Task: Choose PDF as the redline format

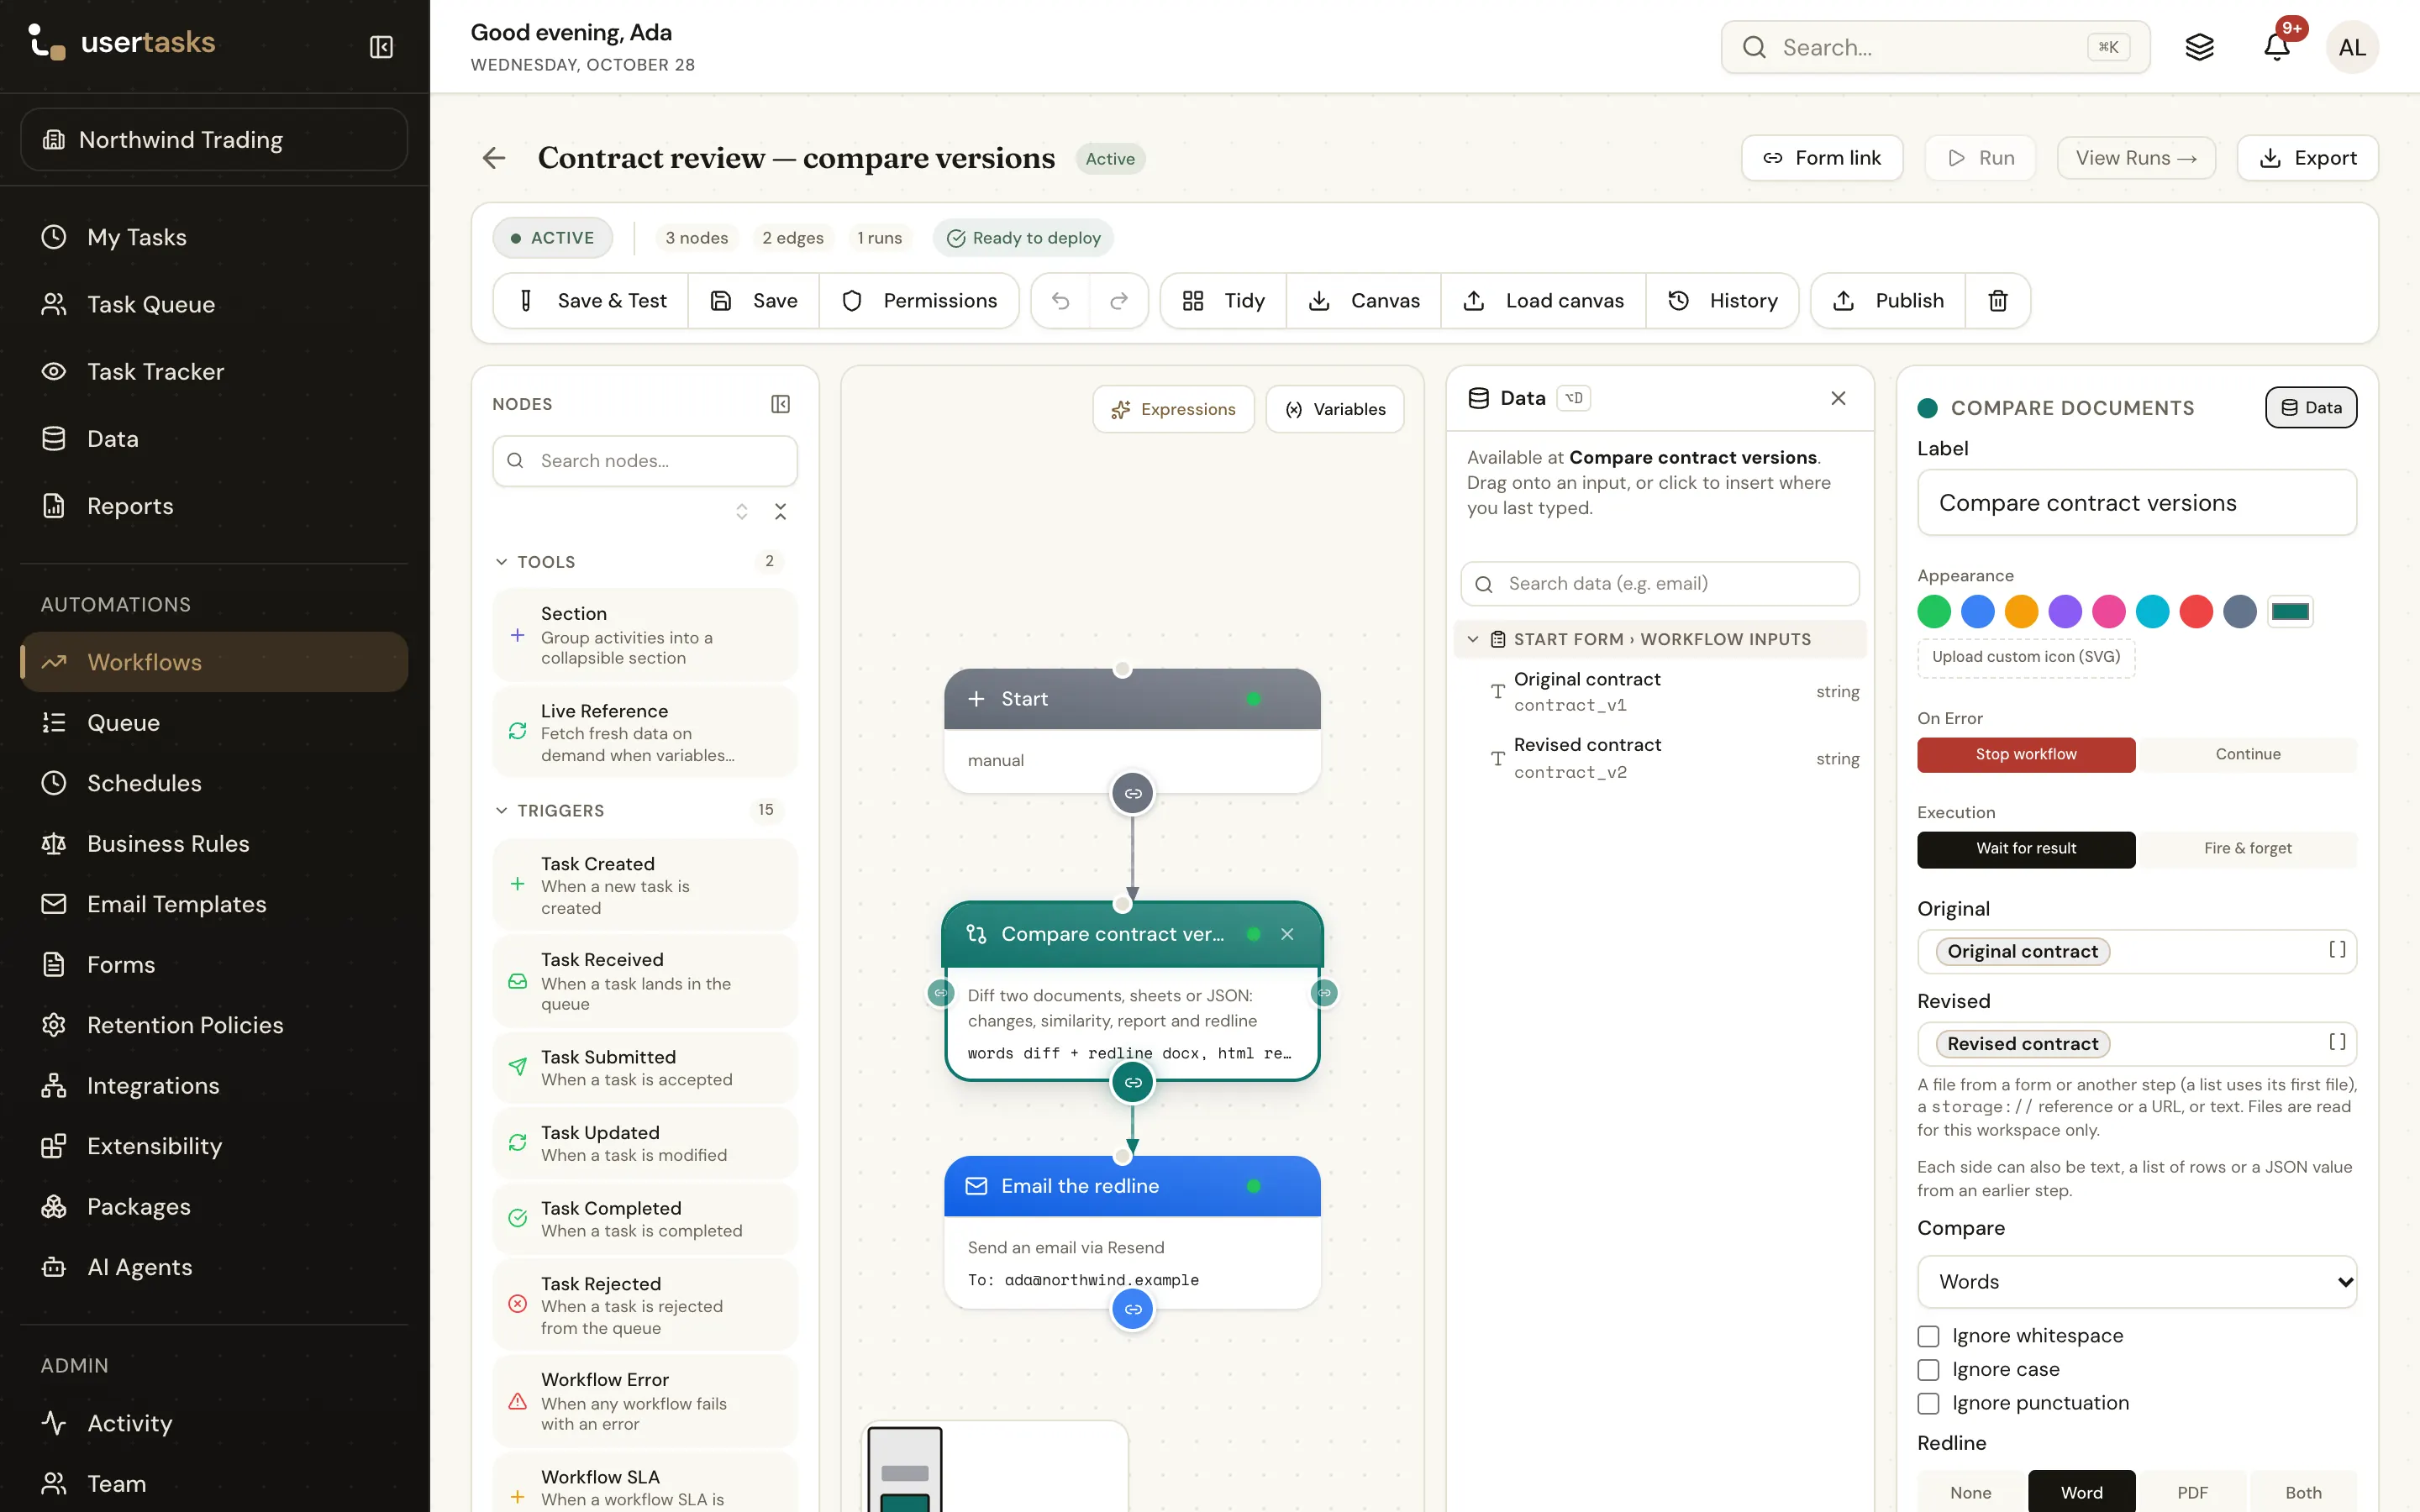Action: click(2192, 1492)
